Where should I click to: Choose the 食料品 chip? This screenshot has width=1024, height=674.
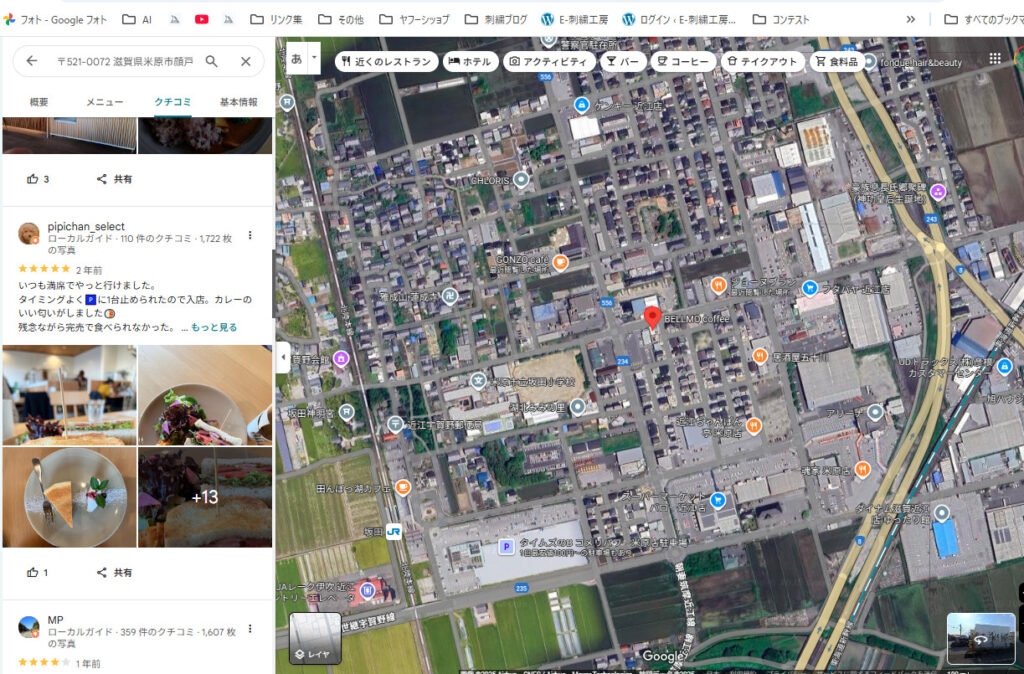(x=837, y=61)
